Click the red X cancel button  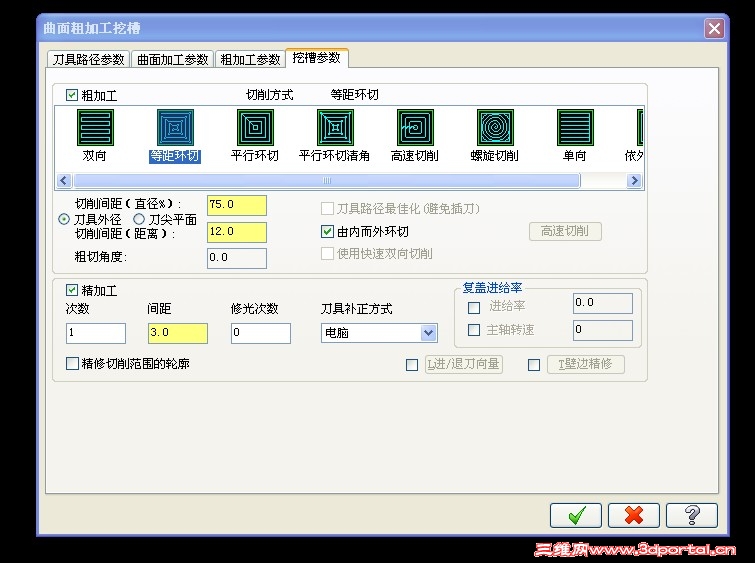tap(634, 515)
